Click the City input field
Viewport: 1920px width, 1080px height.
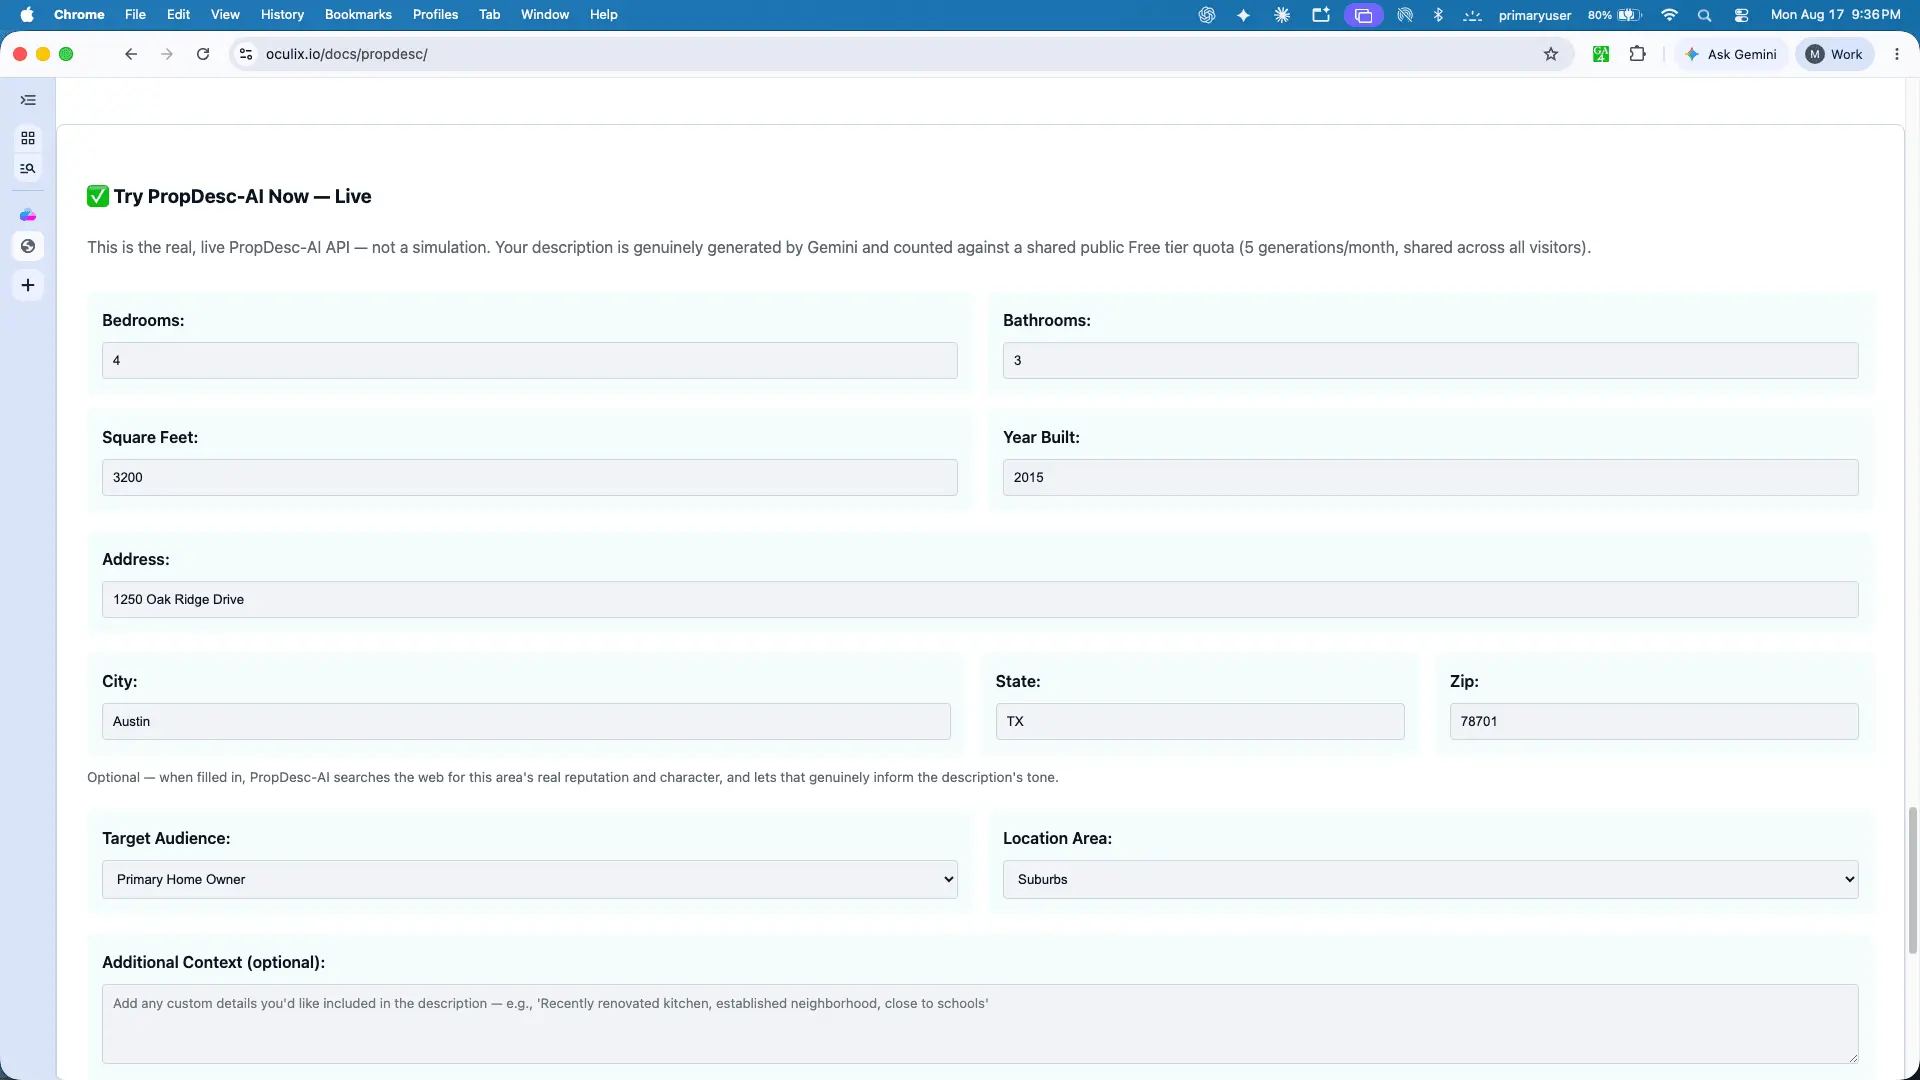pos(526,722)
